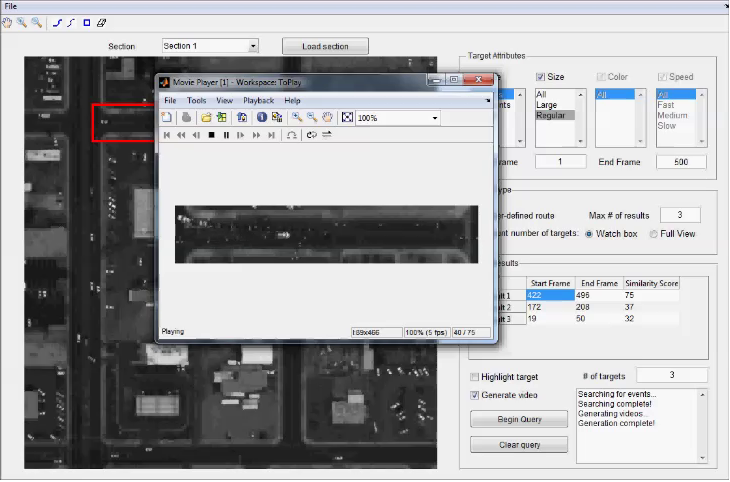Stop the movie in Movie Player
The height and width of the screenshot is (482, 730).
point(211,135)
